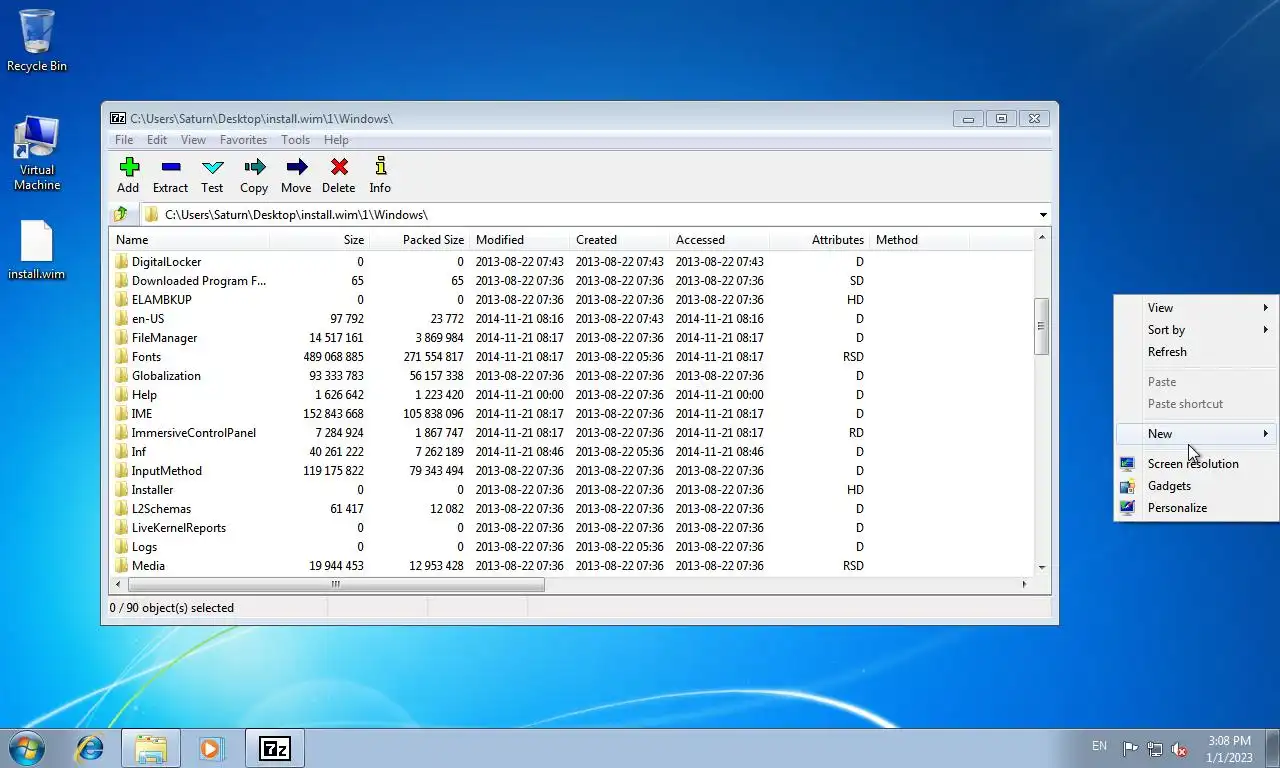Choose Refresh from the context menu
This screenshot has width=1280, height=768.
coord(1196,352)
